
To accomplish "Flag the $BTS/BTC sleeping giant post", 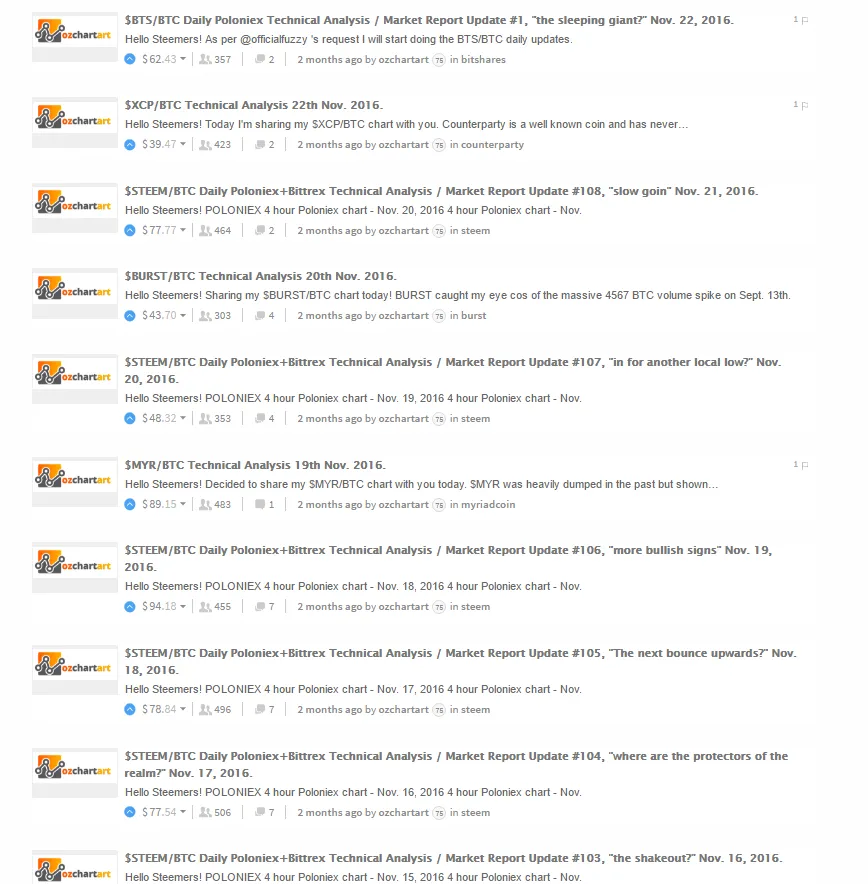I will point(805,20).
